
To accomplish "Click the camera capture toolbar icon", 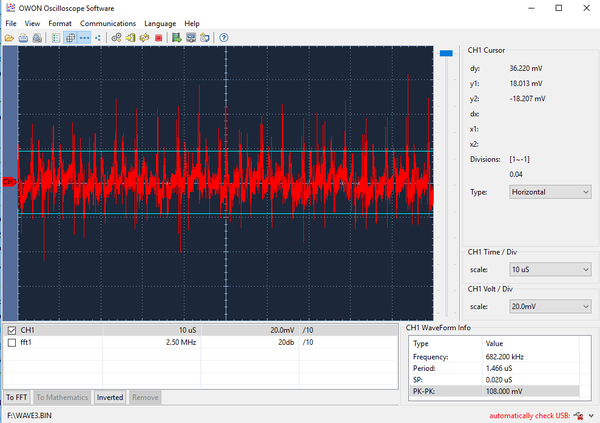I will pos(205,38).
